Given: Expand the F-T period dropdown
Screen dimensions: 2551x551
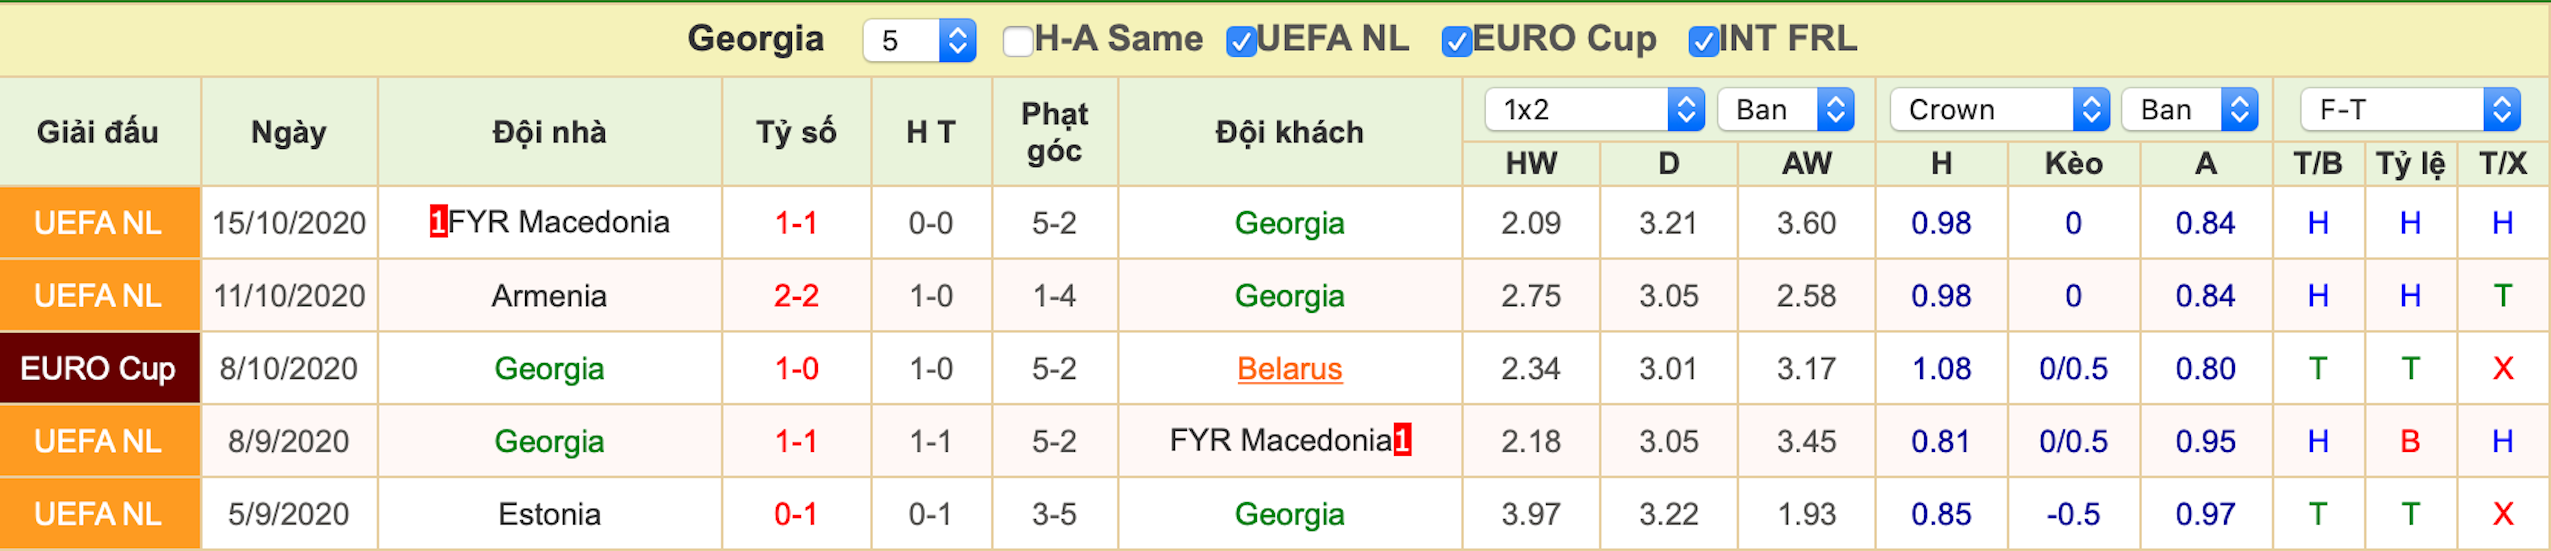Looking at the screenshot, I should [2410, 109].
